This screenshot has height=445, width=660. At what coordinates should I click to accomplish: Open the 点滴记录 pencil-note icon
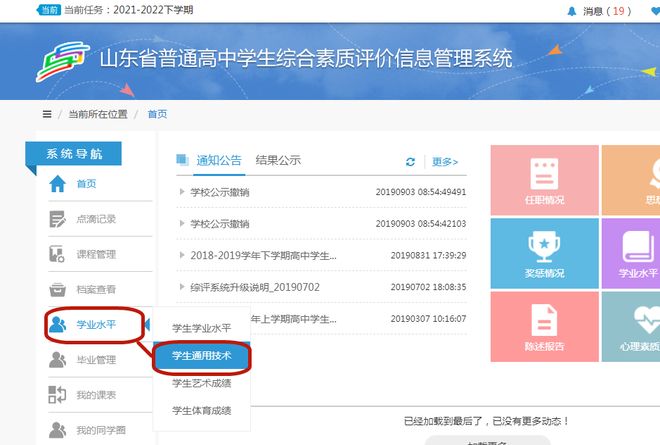[57, 219]
